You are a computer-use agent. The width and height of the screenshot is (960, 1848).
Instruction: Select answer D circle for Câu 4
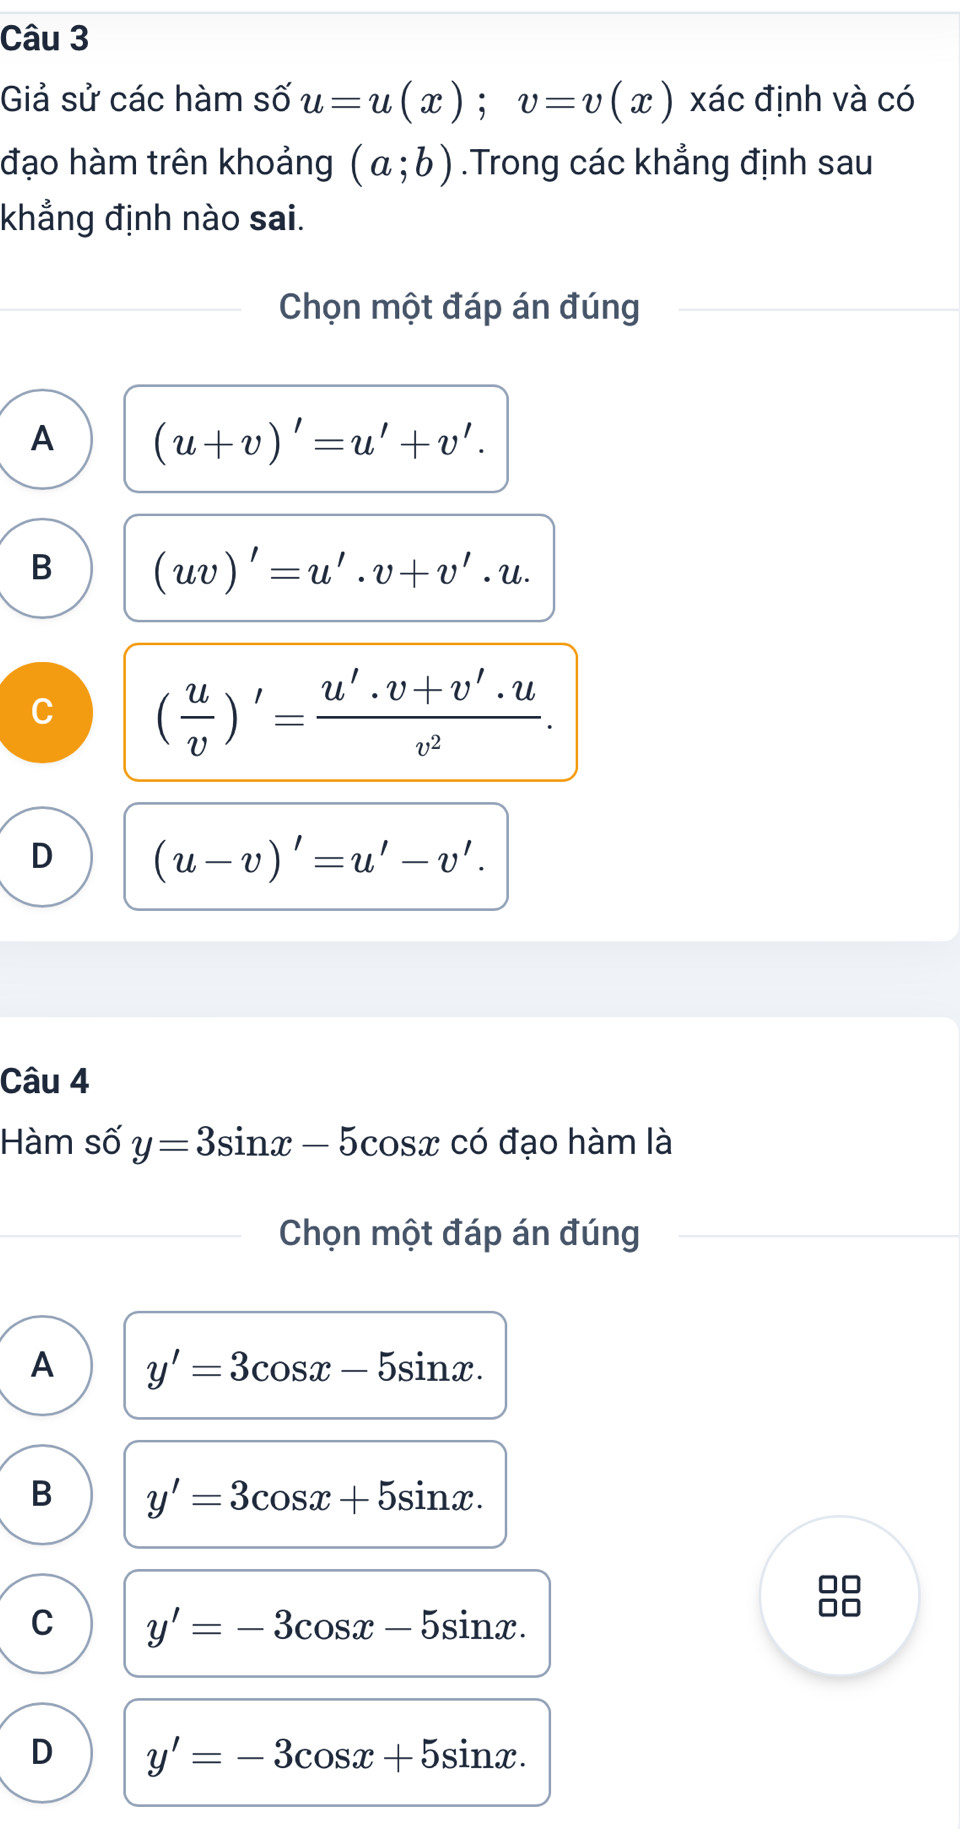click(42, 1752)
